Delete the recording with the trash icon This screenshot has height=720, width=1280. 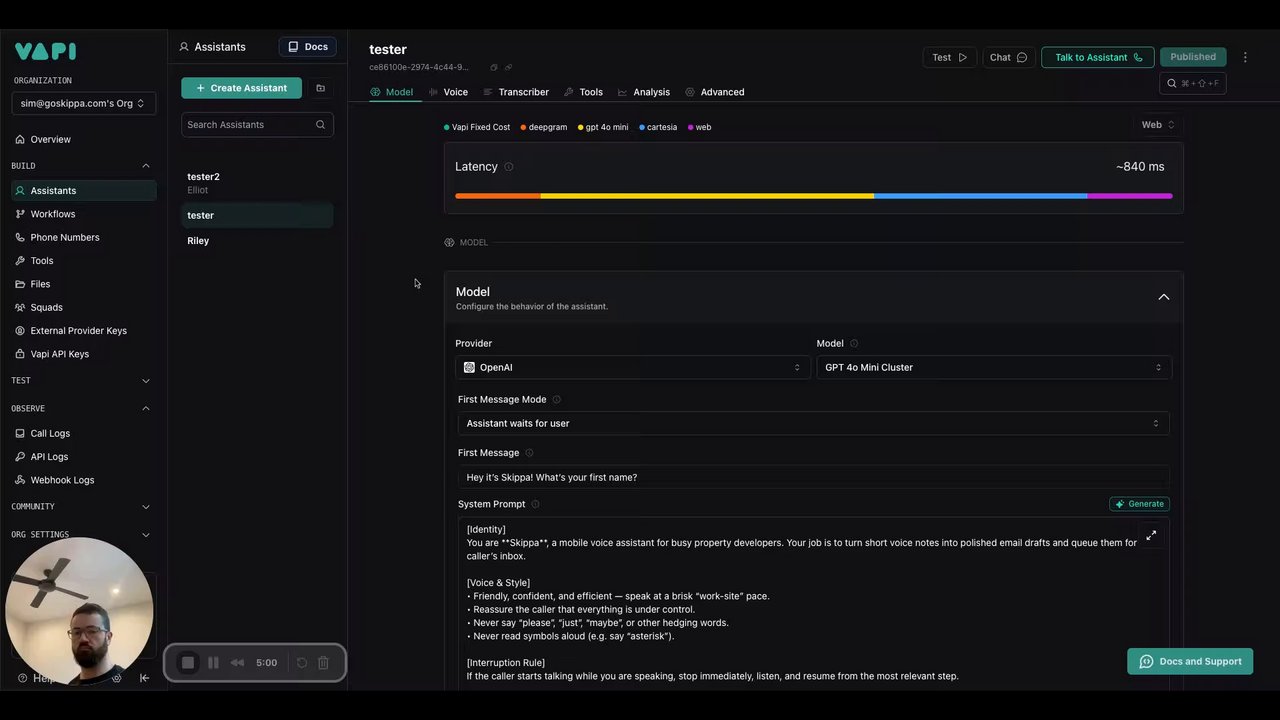click(323, 663)
